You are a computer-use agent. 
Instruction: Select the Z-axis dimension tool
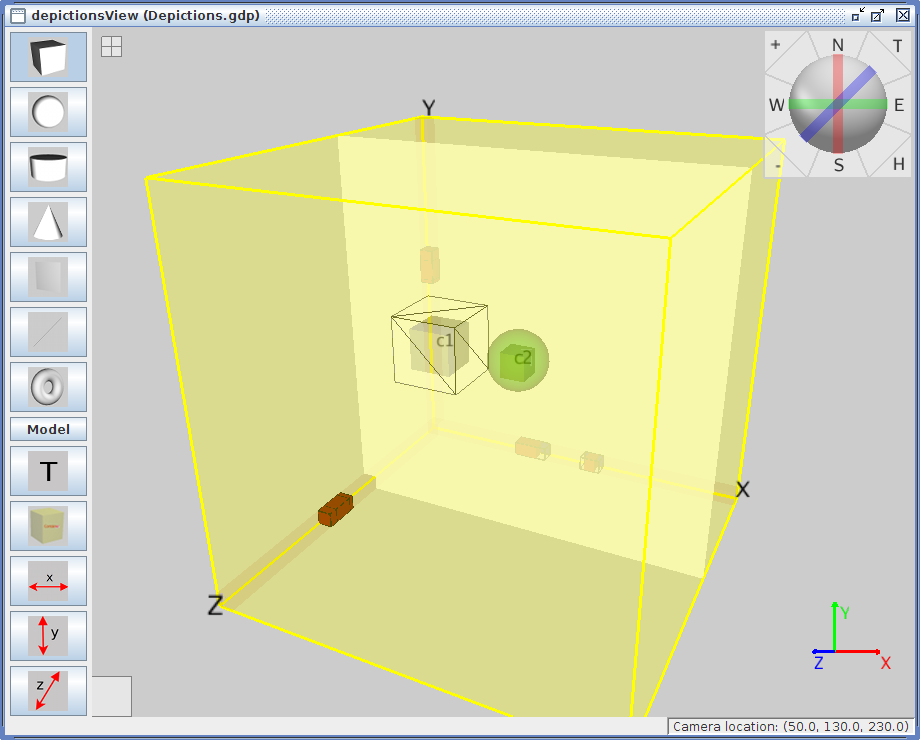(x=48, y=691)
